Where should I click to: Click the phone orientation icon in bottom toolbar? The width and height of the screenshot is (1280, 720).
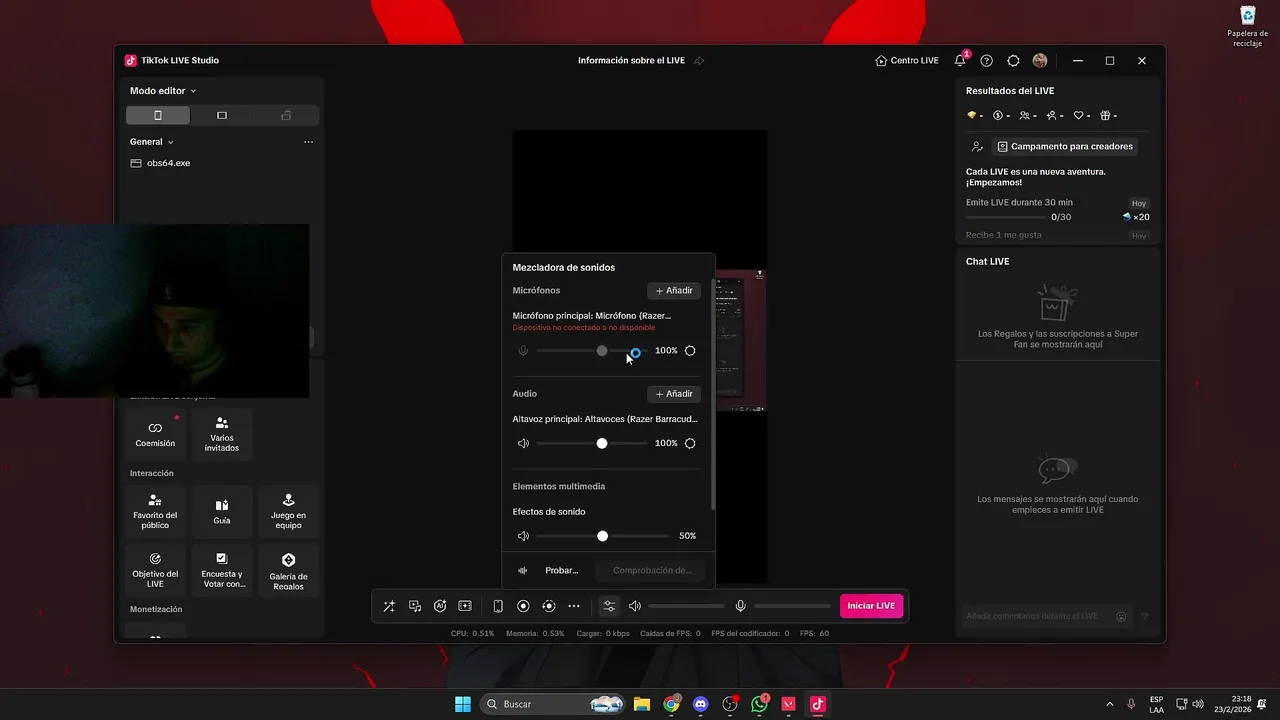point(498,606)
